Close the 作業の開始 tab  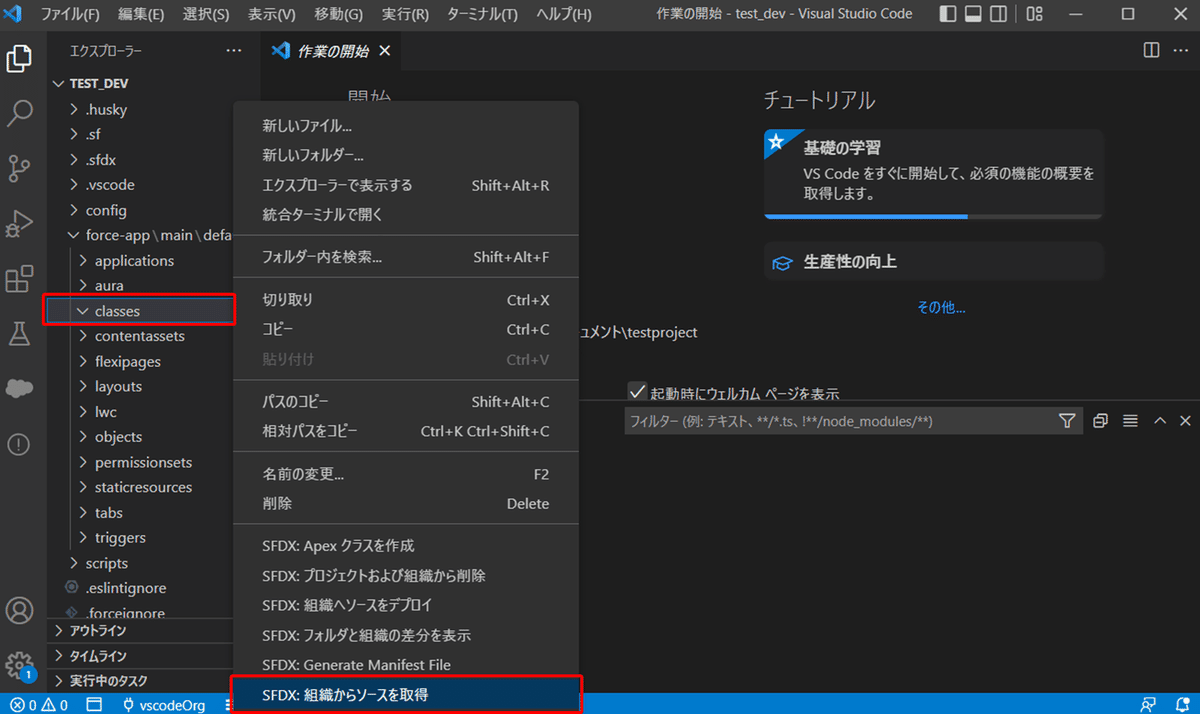(385, 51)
